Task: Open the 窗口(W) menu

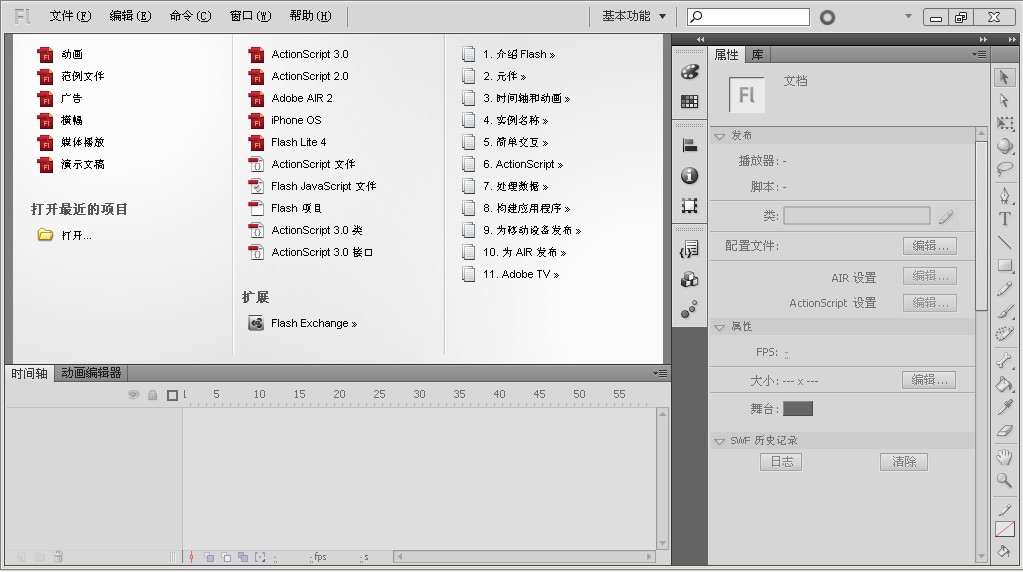Action: click(x=251, y=16)
